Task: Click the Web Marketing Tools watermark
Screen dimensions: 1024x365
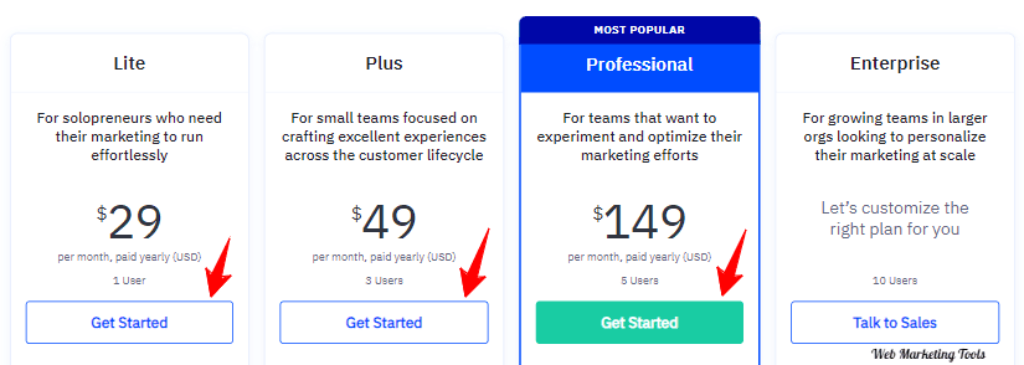Action: click(928, 354)
